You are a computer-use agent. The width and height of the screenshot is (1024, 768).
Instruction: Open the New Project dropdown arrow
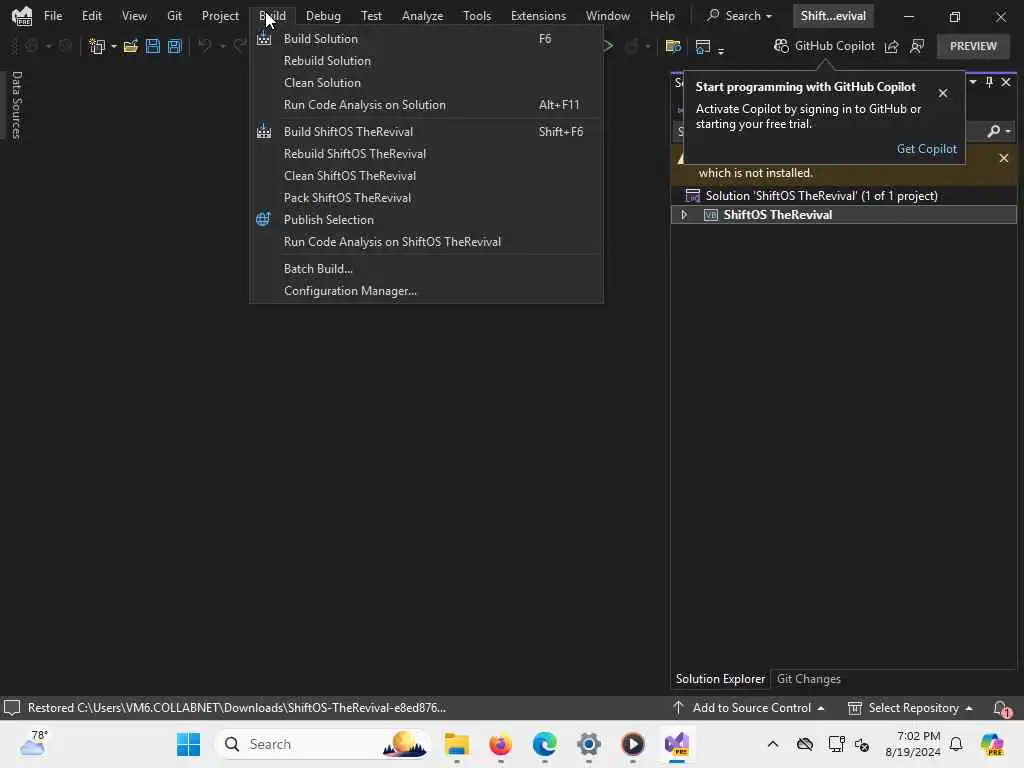114,46
